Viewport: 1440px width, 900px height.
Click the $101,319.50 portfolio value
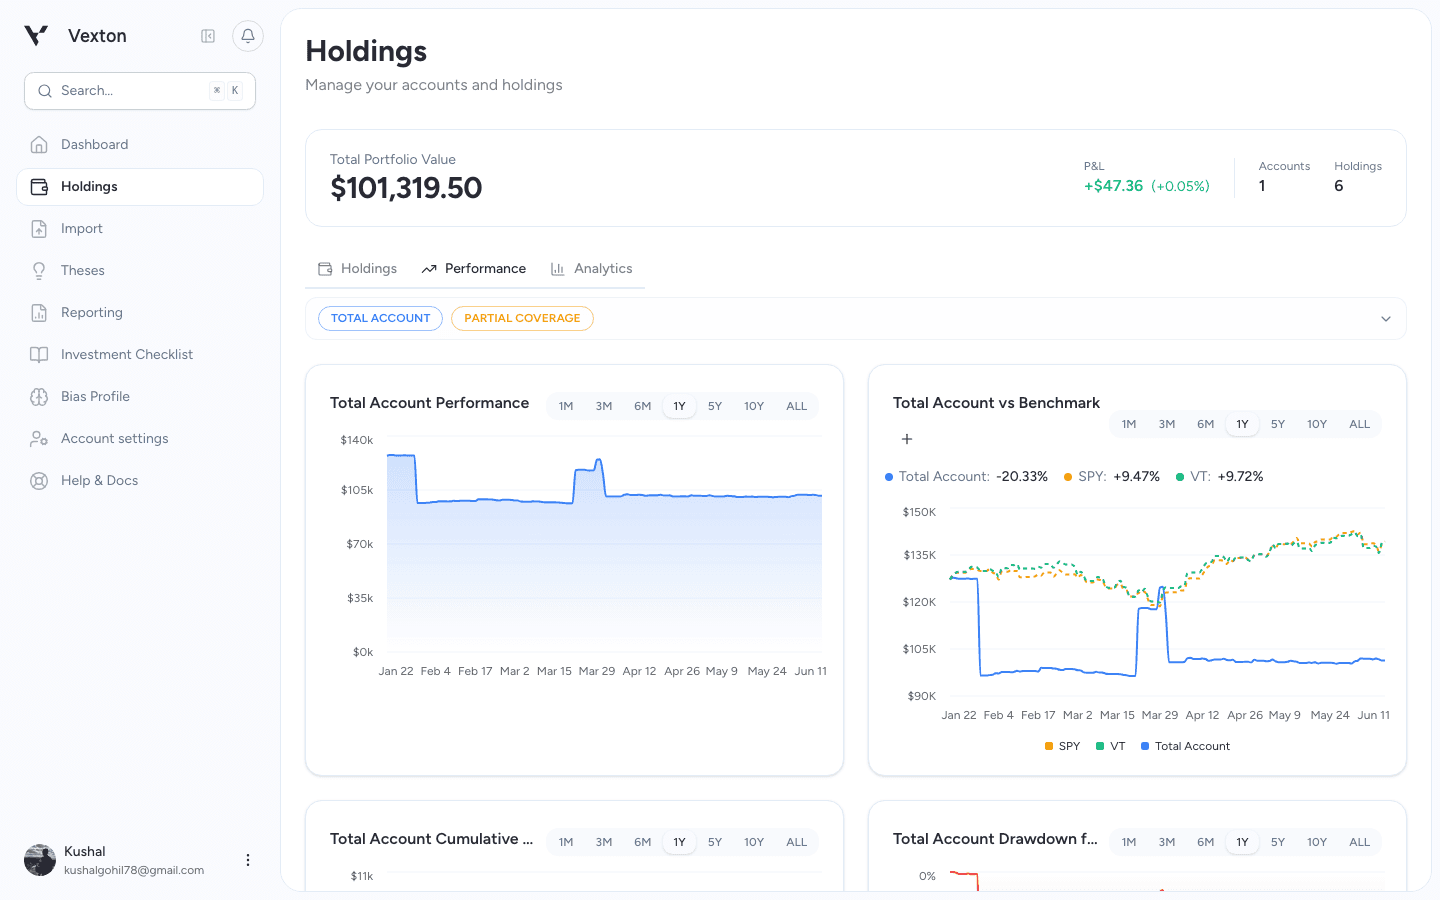point(406,188)
